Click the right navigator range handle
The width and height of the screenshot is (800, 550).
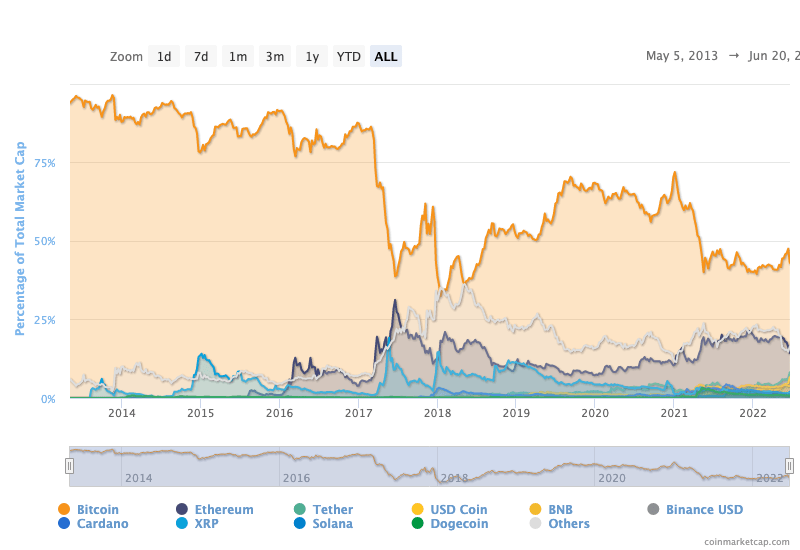coord(789,465)
